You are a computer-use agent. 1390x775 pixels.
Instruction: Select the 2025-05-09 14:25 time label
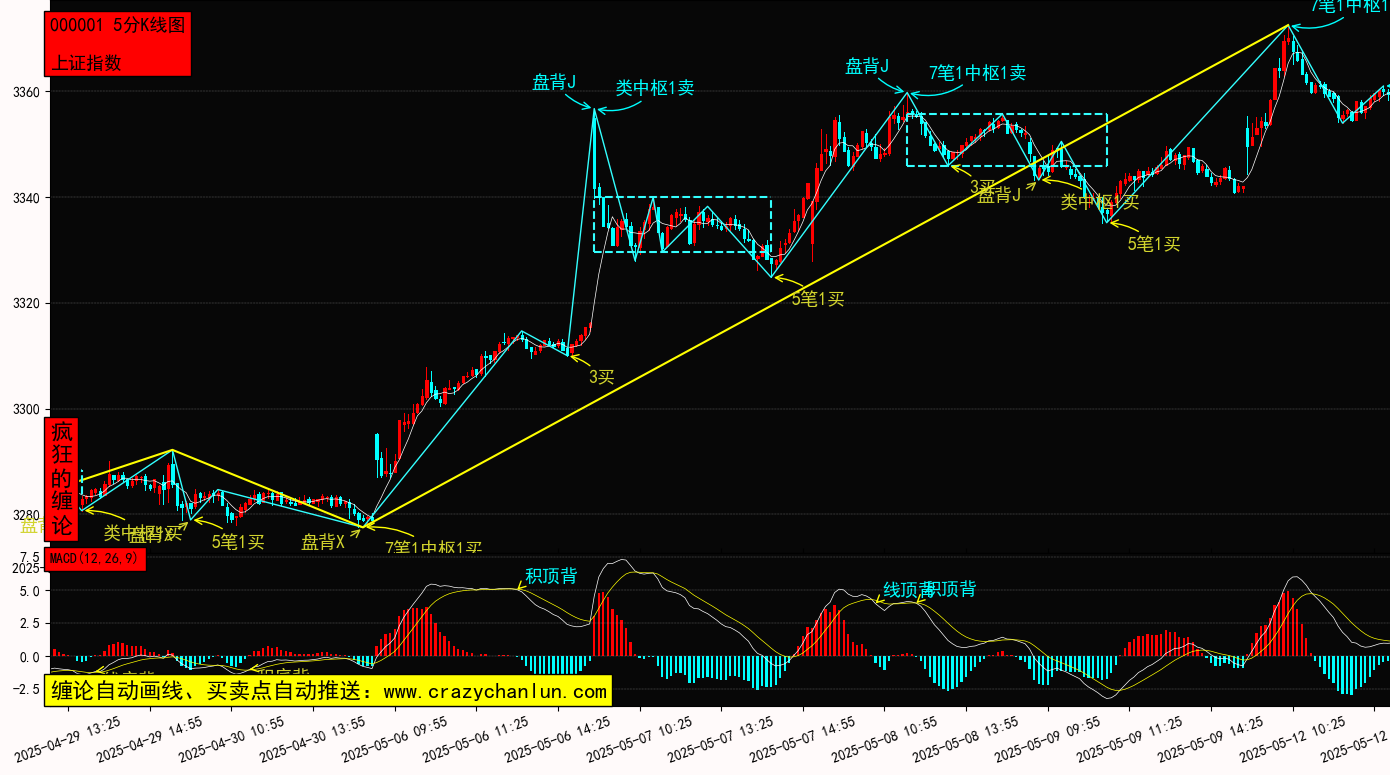1212,738
